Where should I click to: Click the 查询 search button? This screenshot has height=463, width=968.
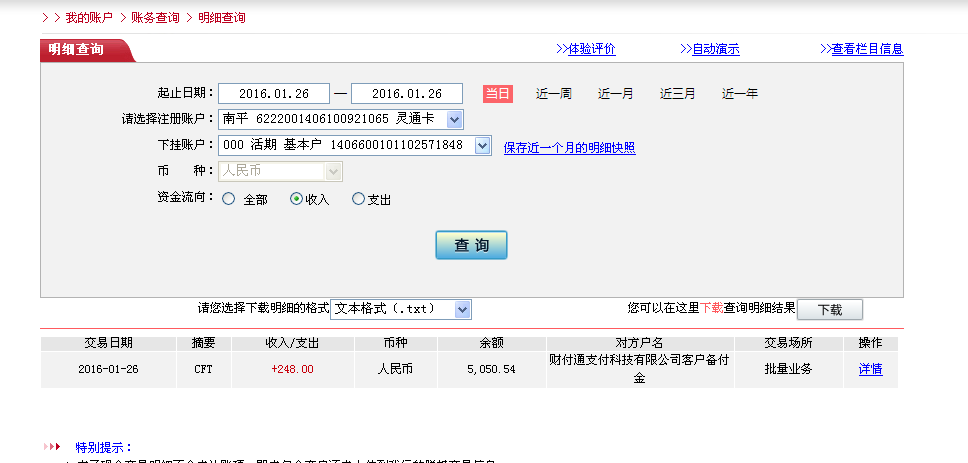point(471,245)
